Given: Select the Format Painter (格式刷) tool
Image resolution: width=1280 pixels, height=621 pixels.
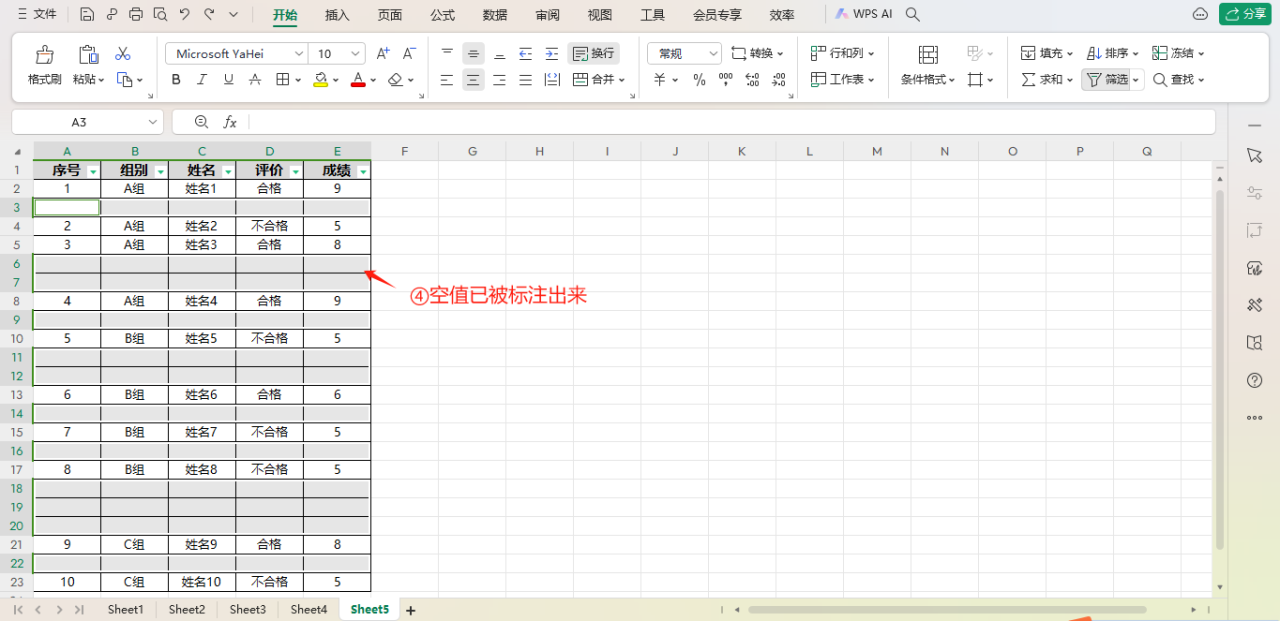Looking at the screenshot, I should (x=45, y=65).
